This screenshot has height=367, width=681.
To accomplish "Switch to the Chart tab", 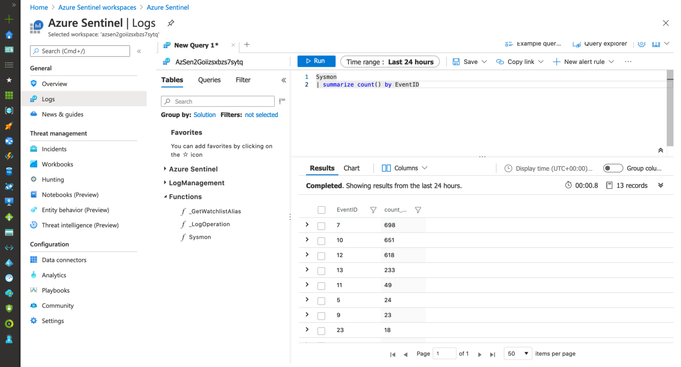I will (351, 168).
